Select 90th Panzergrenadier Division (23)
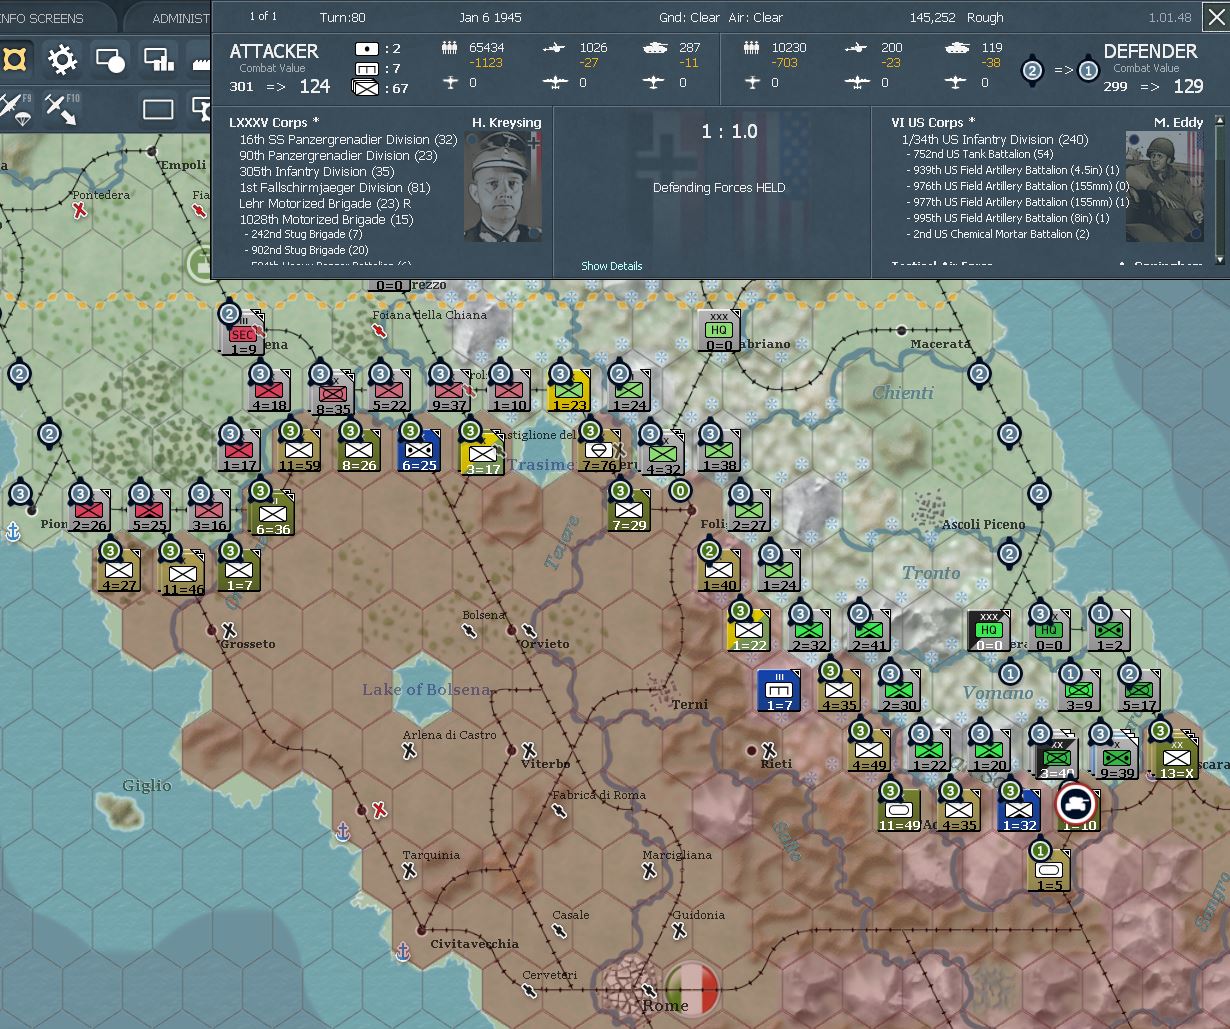Screen dimensions: 1230x1029 point(338,156)
